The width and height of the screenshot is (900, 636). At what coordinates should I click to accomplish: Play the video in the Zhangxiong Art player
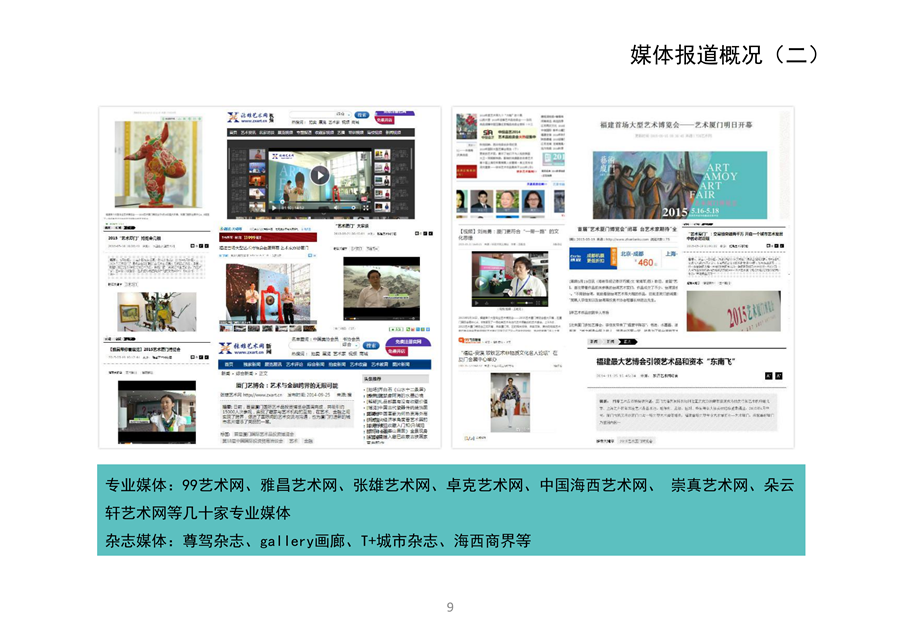click(319, 175)
